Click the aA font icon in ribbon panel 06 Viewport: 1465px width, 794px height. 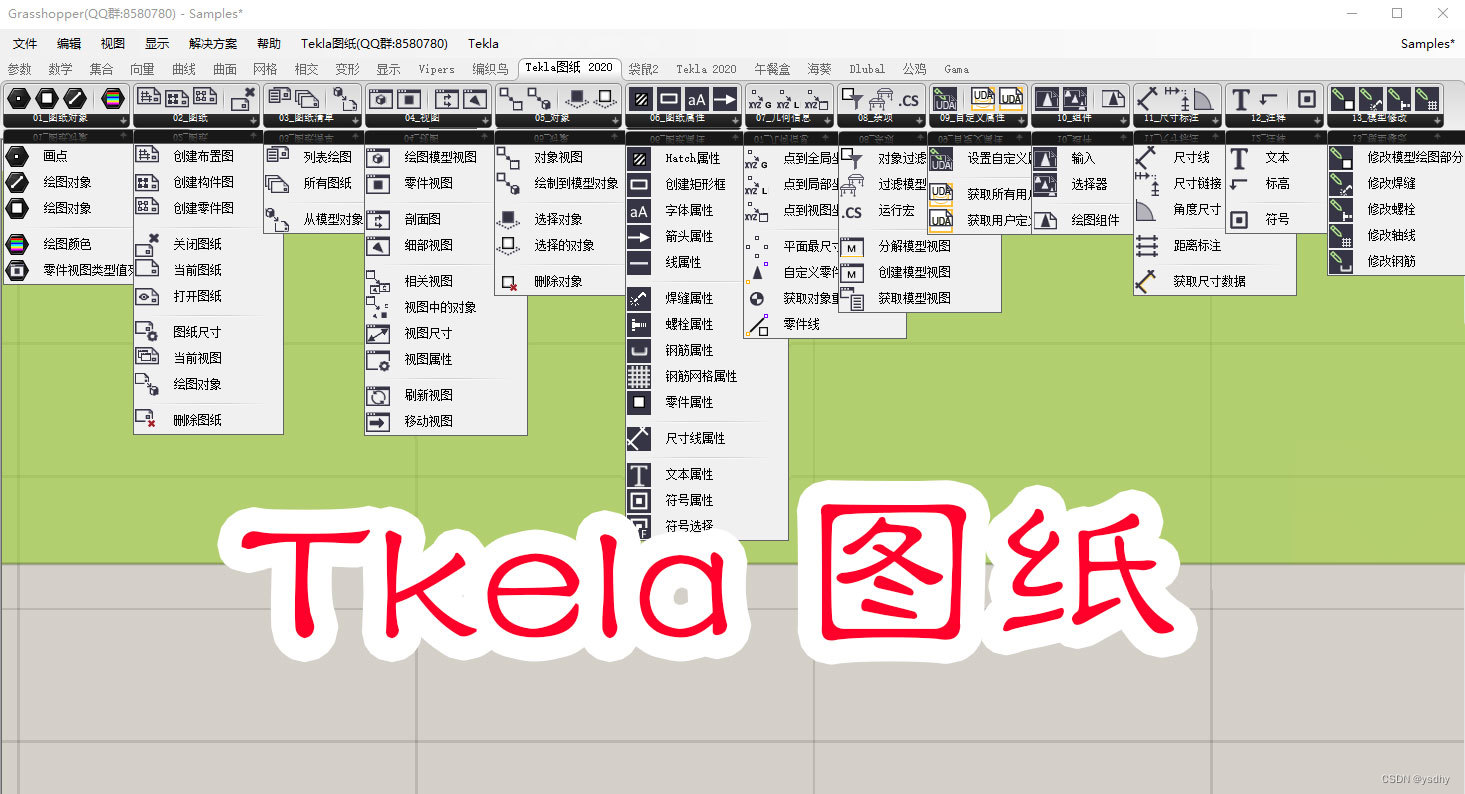coord(697,99)
